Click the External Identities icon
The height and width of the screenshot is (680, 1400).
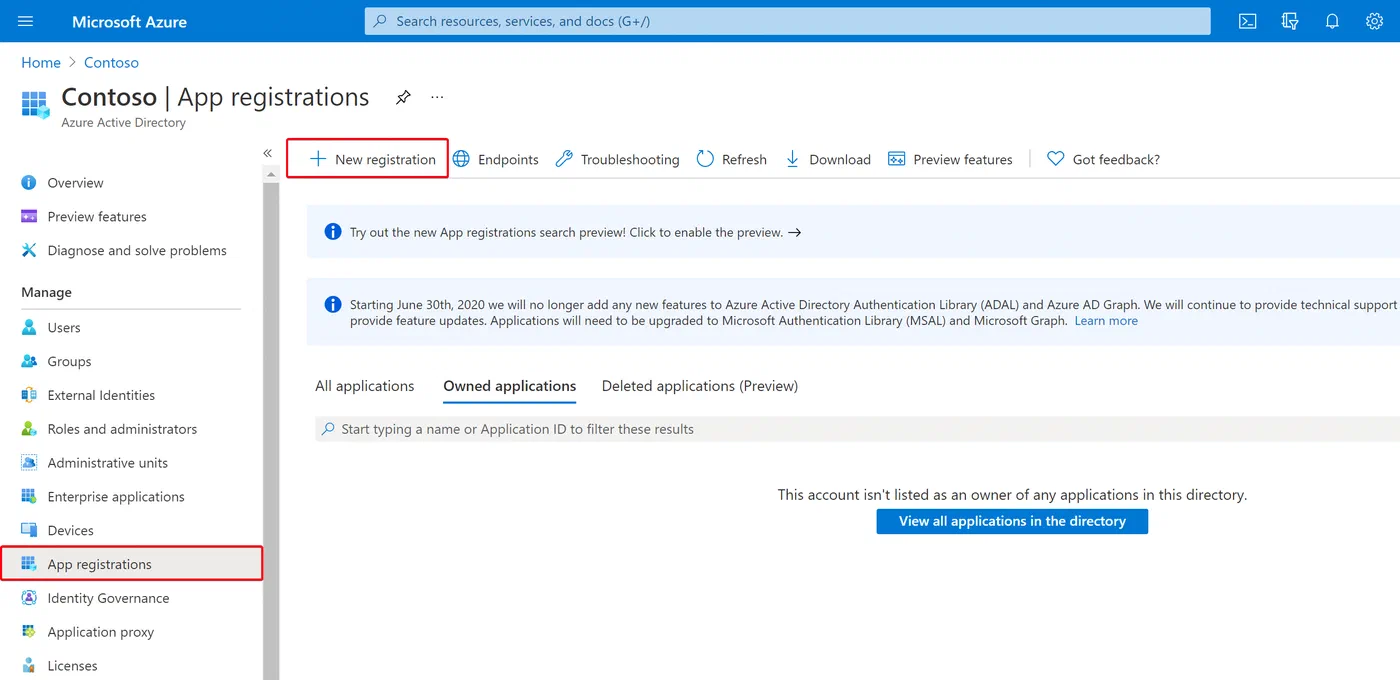click(x=29, y=395)
